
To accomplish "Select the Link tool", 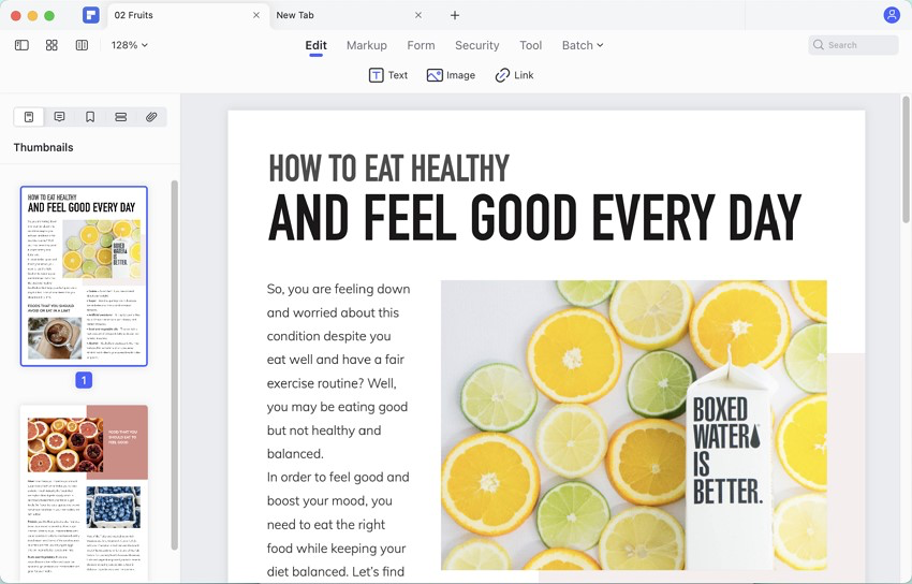I will coord(514,75).
